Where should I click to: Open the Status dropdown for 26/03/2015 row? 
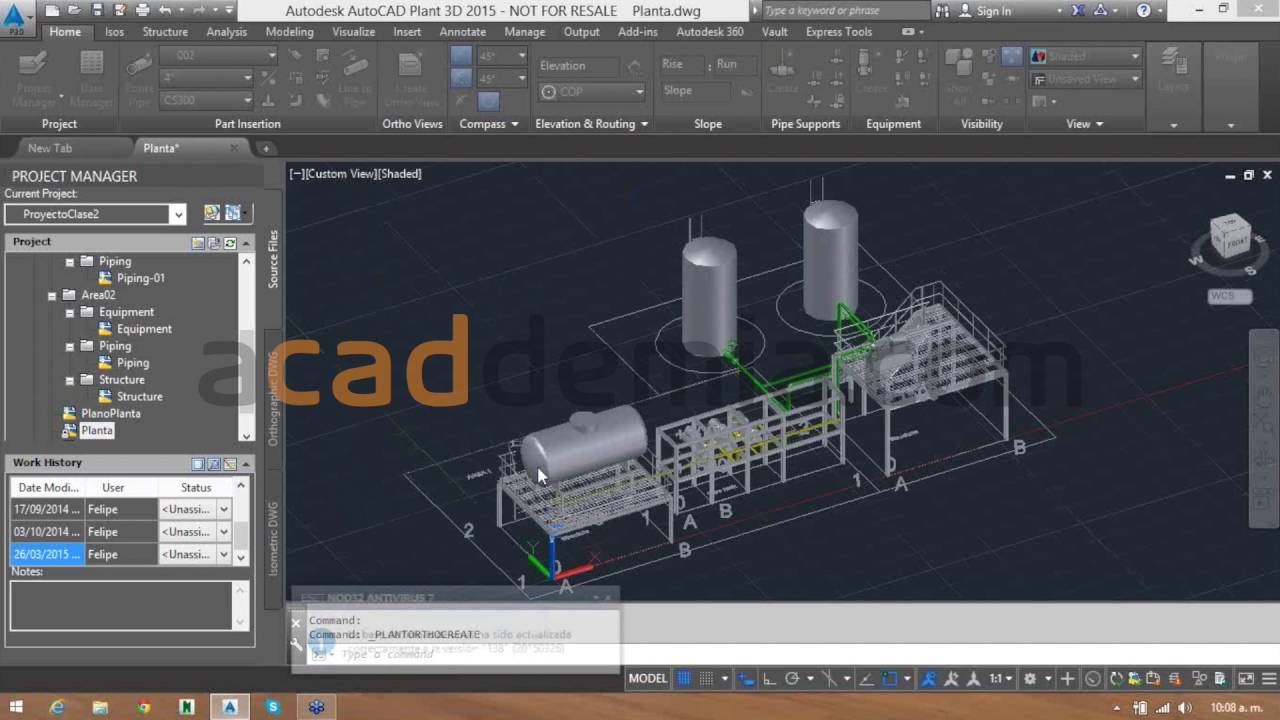(224, 554)
